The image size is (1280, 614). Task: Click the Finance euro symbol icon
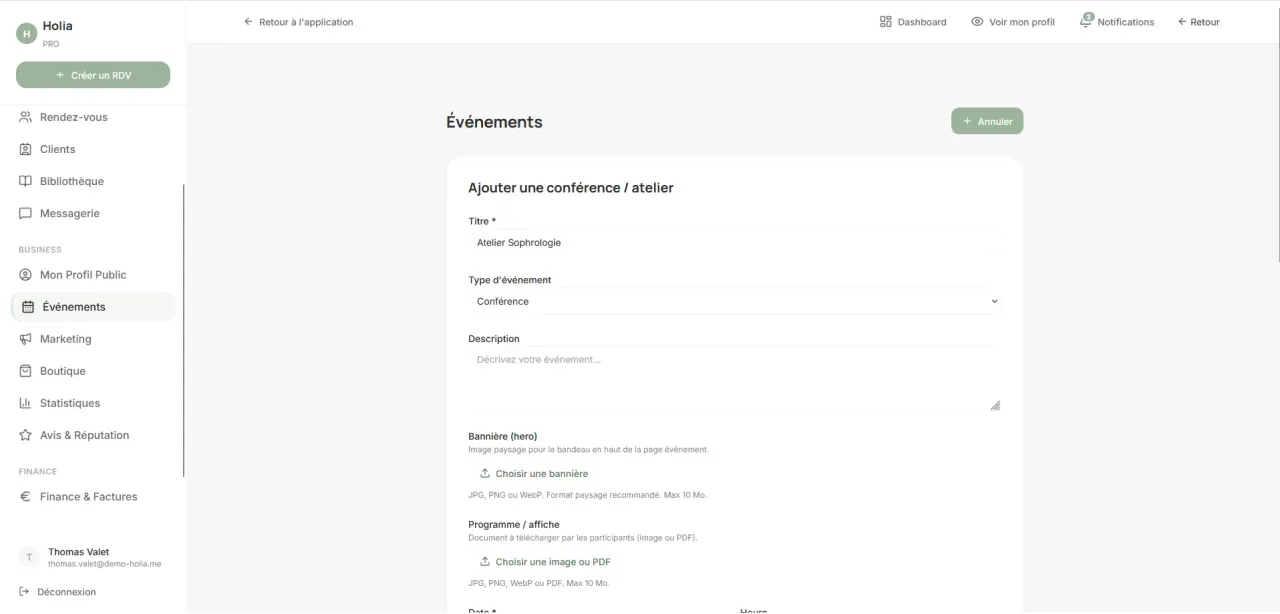[26, 497]
